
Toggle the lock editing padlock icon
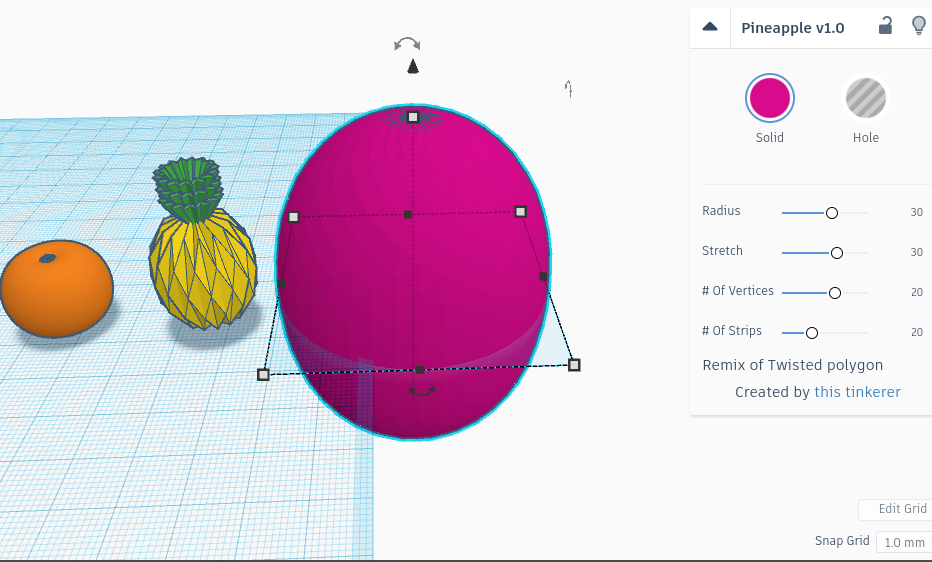885,26
